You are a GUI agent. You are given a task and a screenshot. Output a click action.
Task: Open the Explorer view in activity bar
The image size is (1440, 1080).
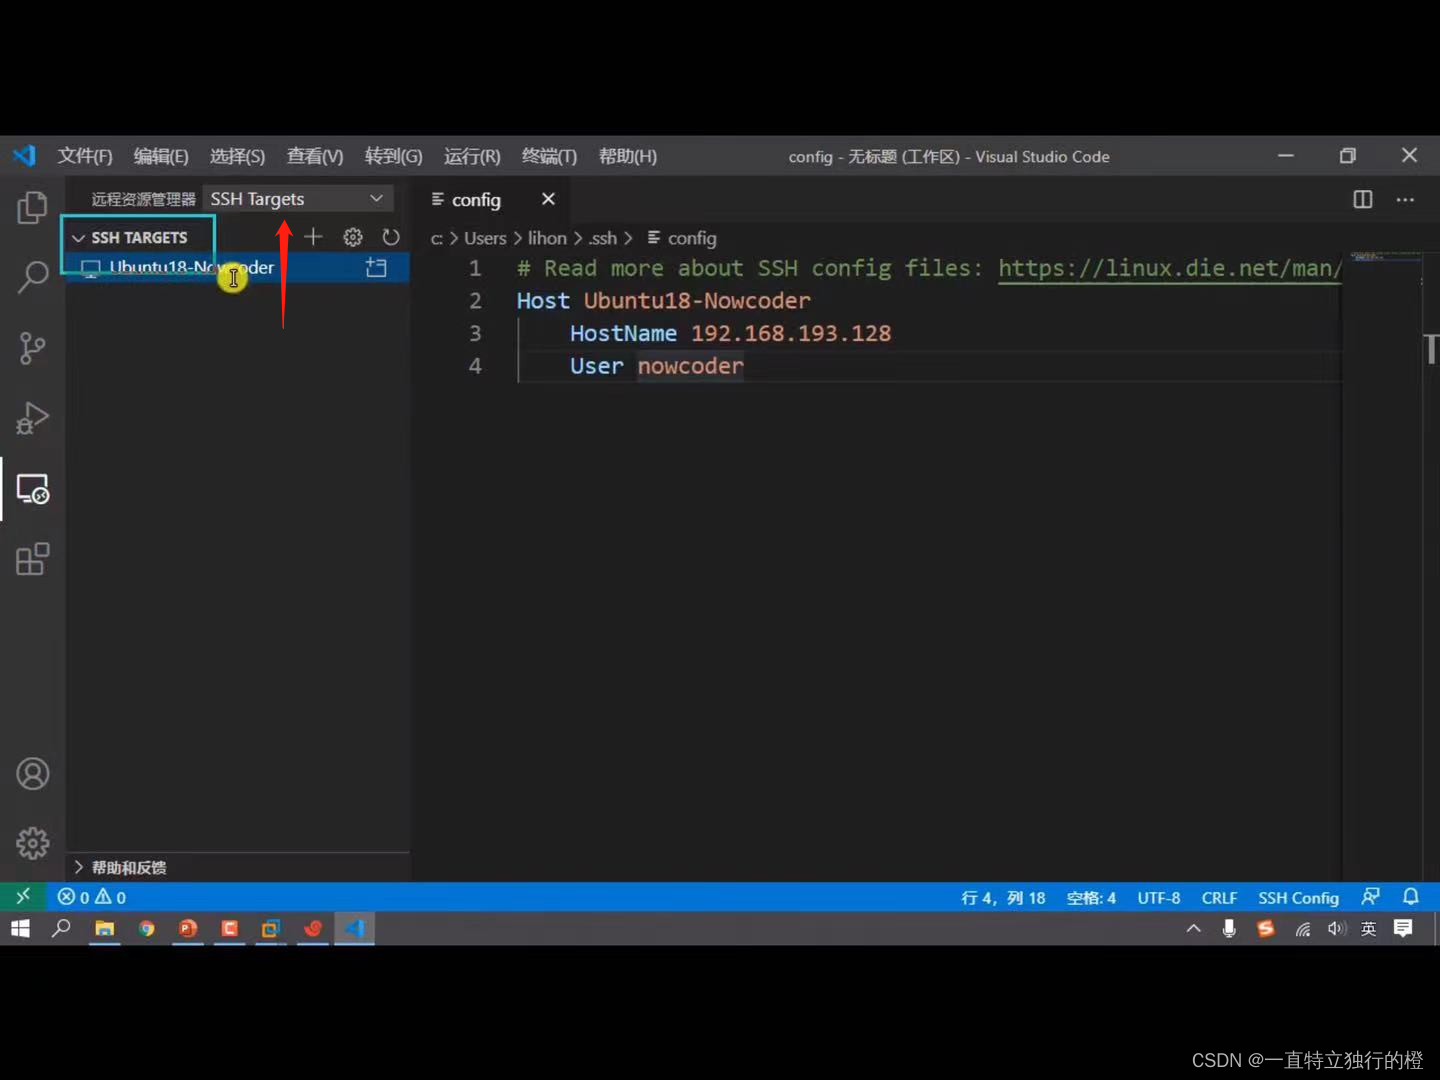point(32,208)
